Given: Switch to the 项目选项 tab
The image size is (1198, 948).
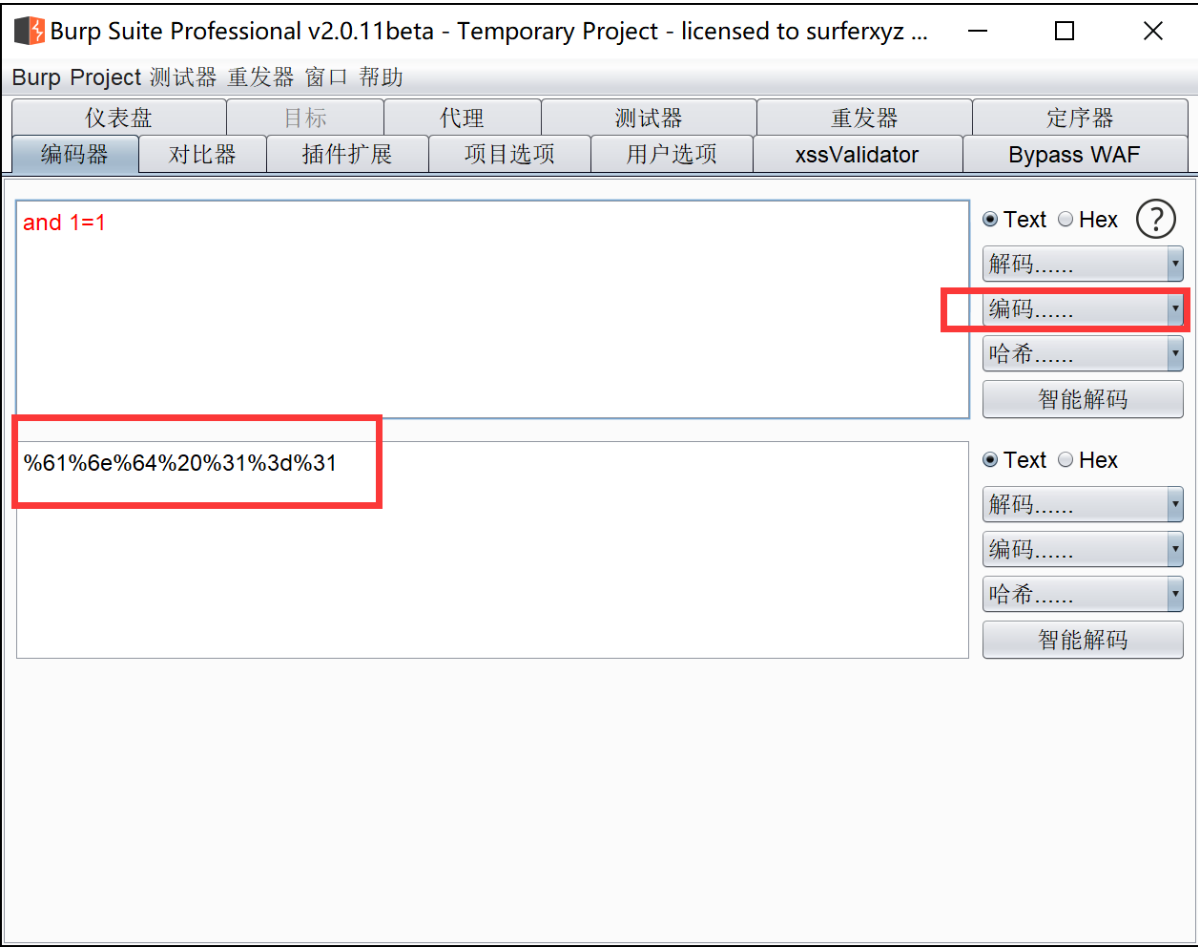Looking at the screenshot, I should point(510,154).
